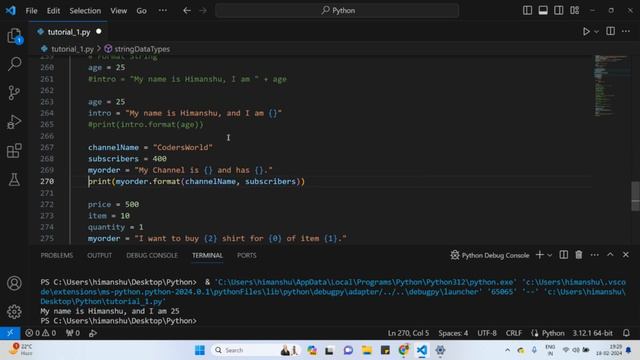Open the File menu

click(x=31, y=11)
